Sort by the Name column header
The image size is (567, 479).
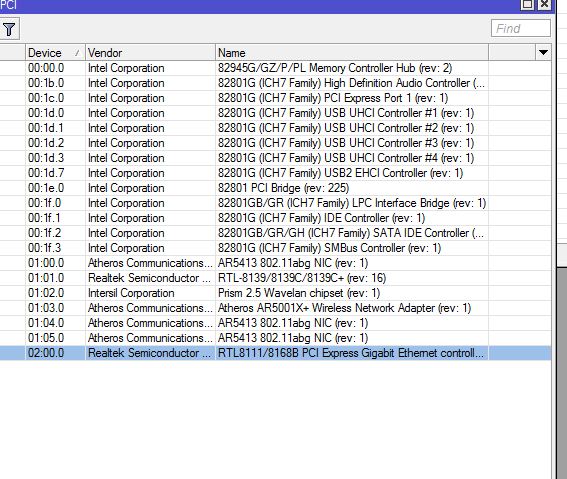[352, 52]
